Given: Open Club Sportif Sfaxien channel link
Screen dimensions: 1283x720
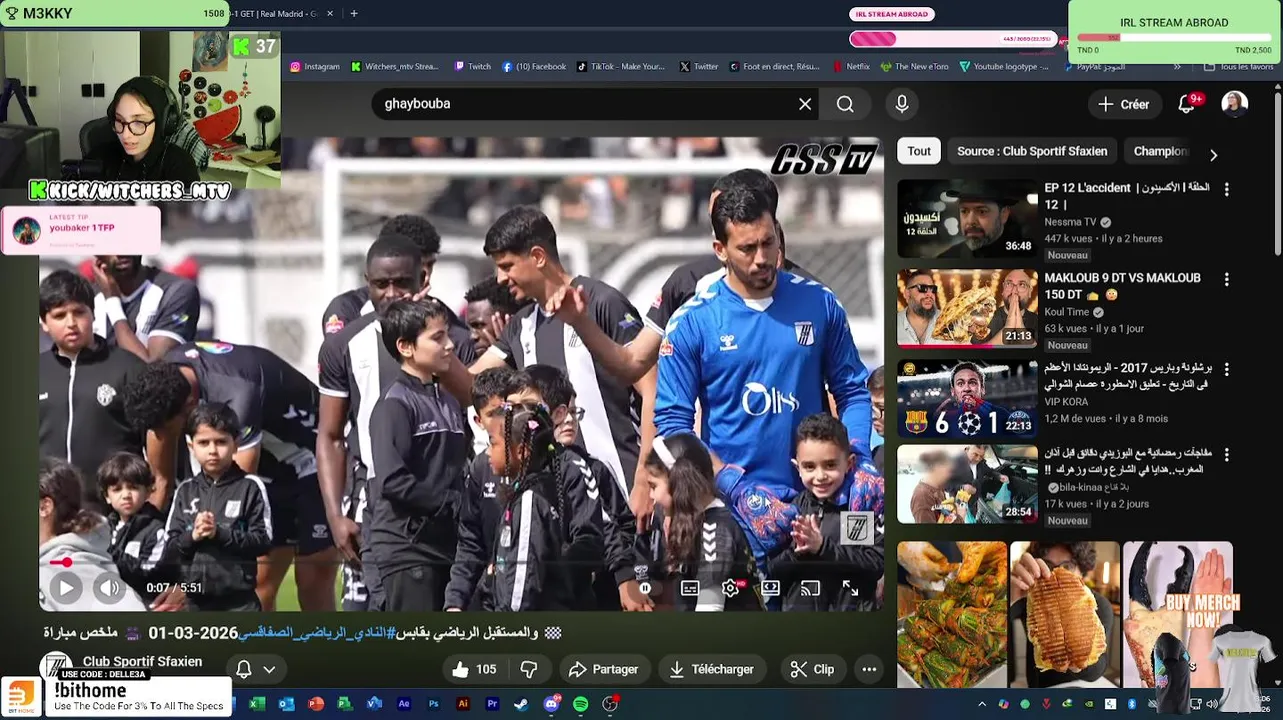Looking at the screenshot, I should [x=142, y=661].
